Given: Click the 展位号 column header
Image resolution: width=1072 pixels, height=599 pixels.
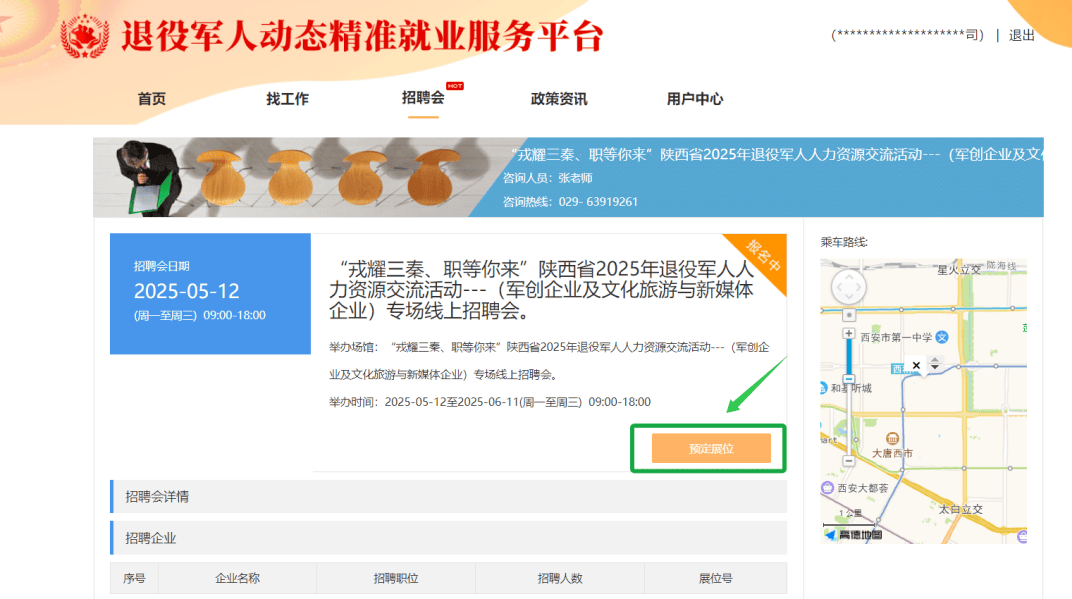Looking at the screenshot, I should [715, 578].
